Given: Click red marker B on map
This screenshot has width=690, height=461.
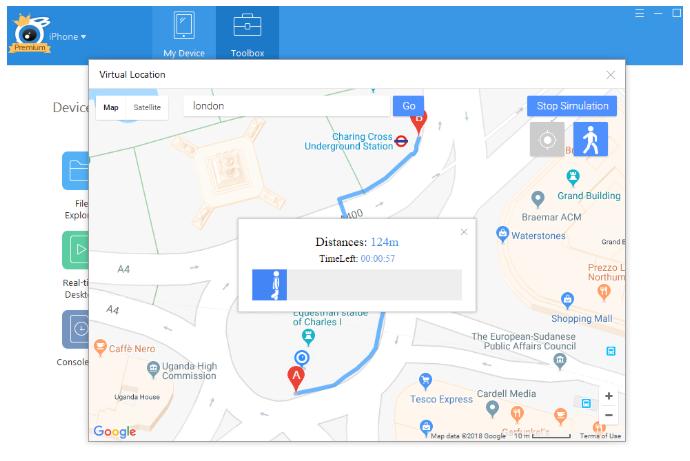Looking at the screenshot, I should (x=418, y=123).
